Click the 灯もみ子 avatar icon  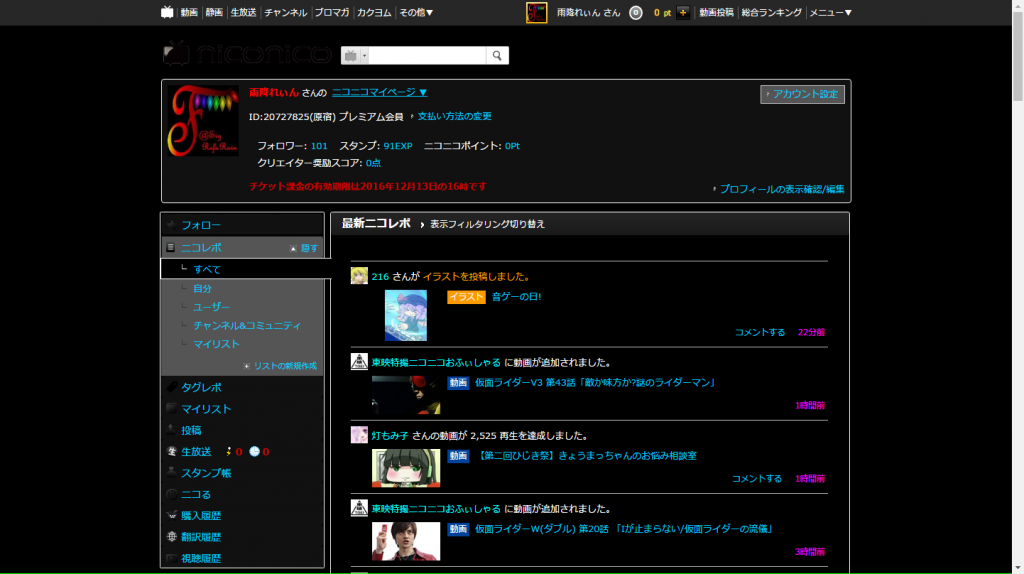(359, 435)
